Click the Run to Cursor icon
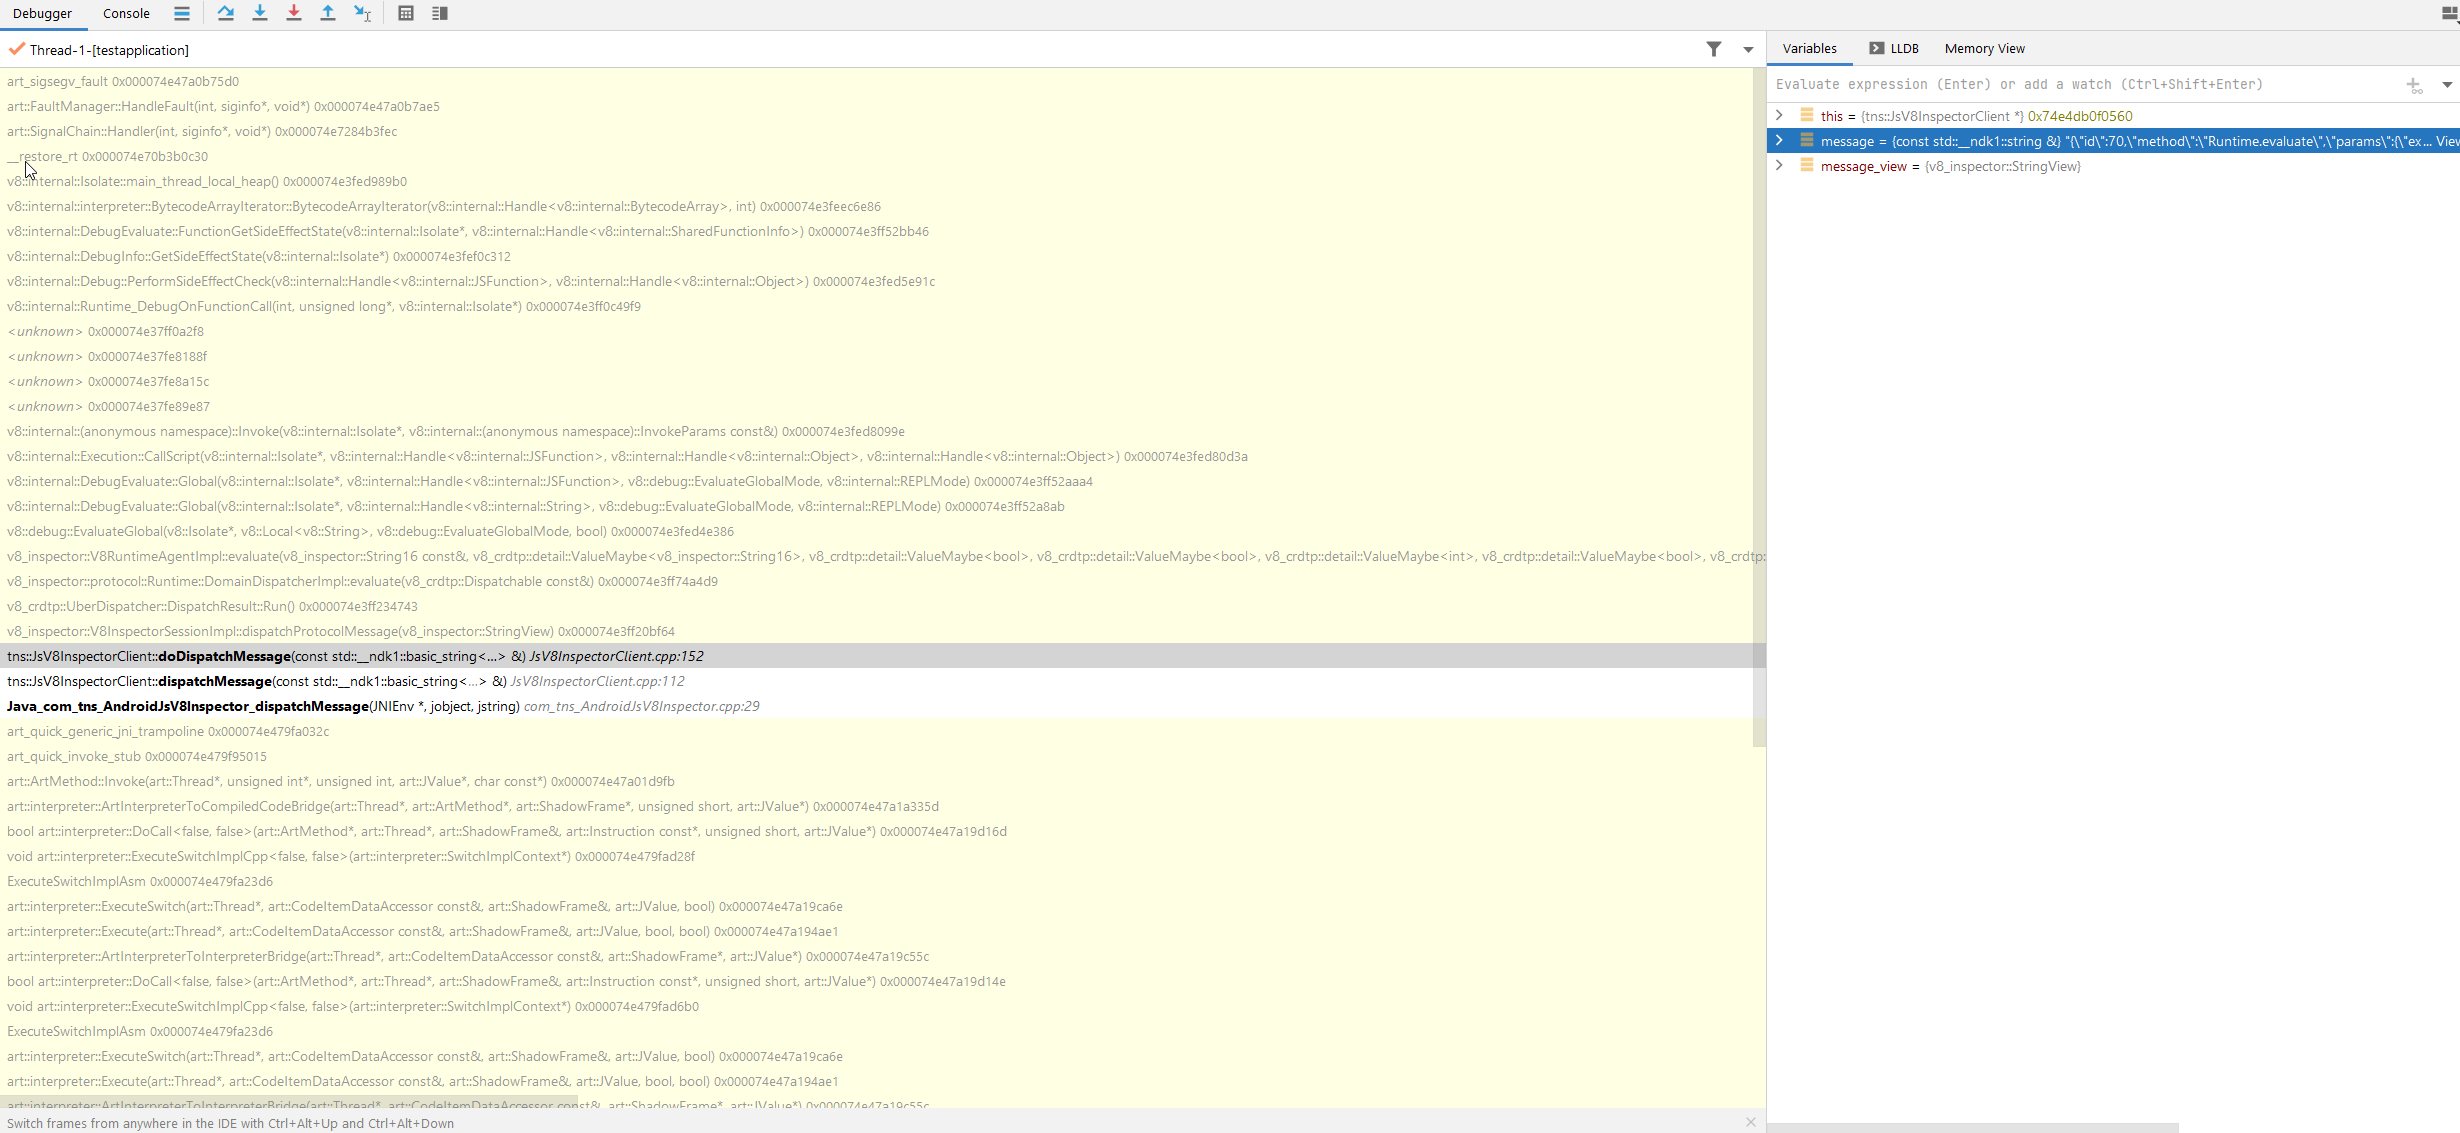 (362, 13)
